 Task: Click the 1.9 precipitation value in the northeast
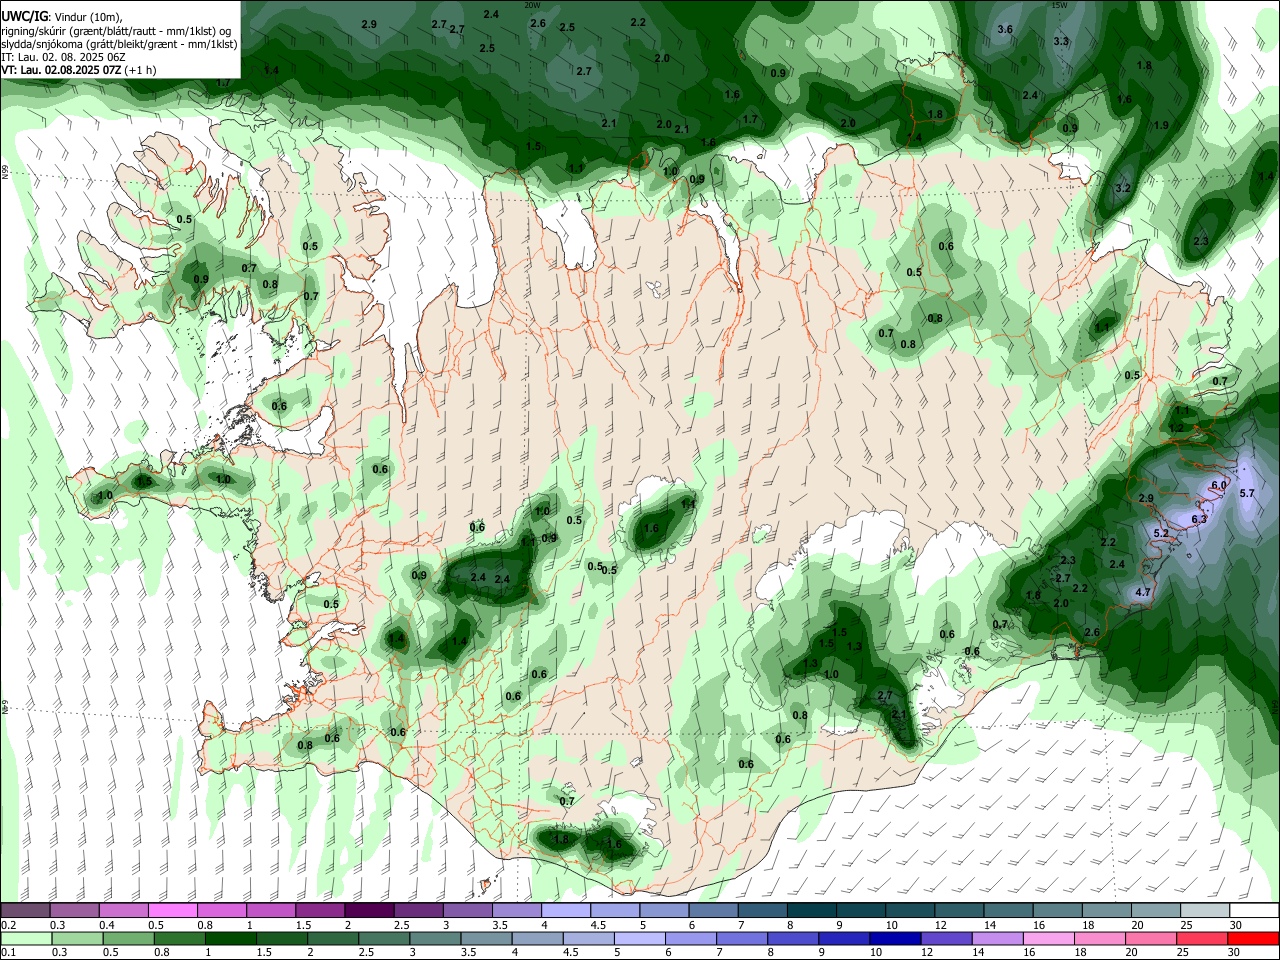pyautogui.click(x=1161, y=126)
